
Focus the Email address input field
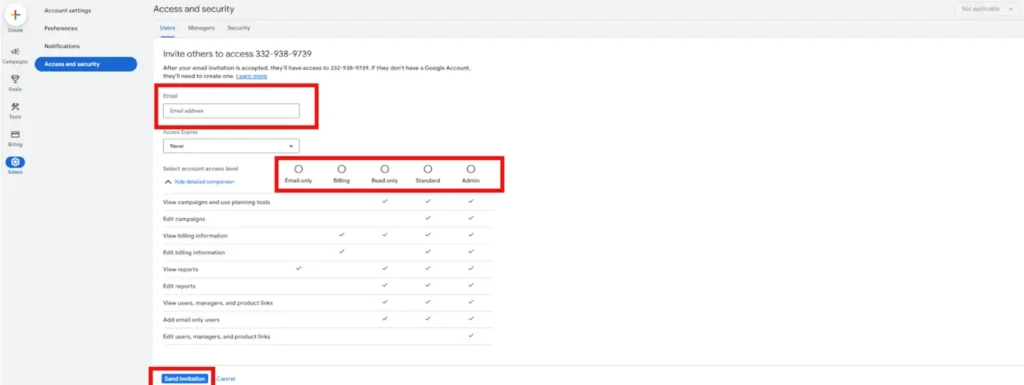(231, 111)
